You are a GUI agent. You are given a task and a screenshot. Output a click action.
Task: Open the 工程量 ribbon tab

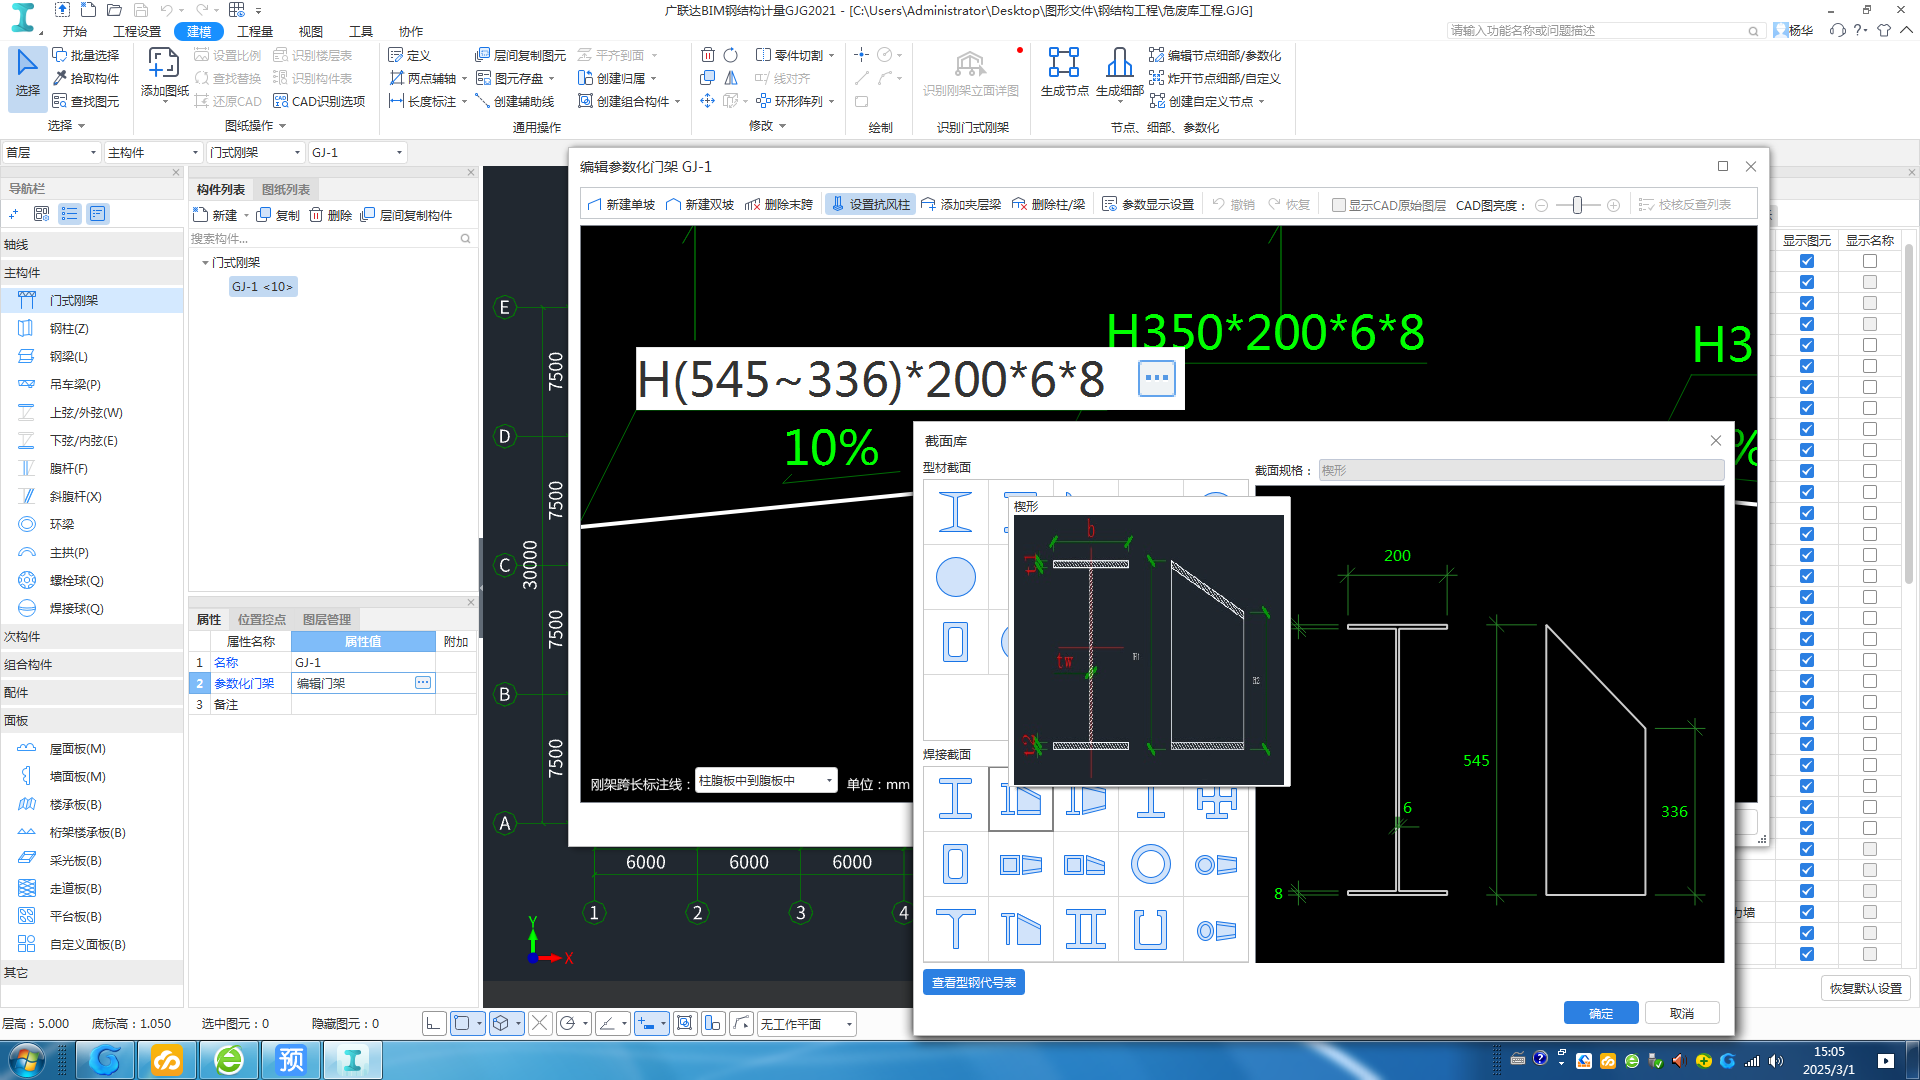pyautogui.click(x=255, y=31)
